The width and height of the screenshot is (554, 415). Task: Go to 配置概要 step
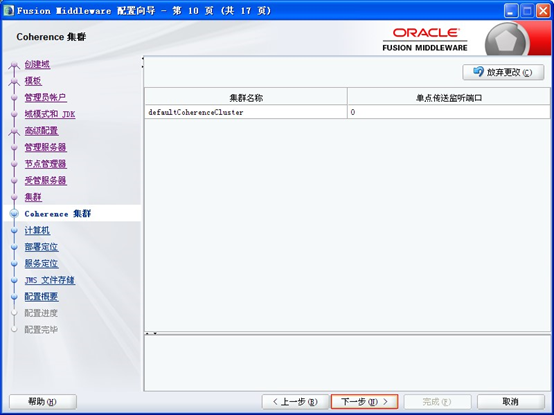[x=41, y=297]
